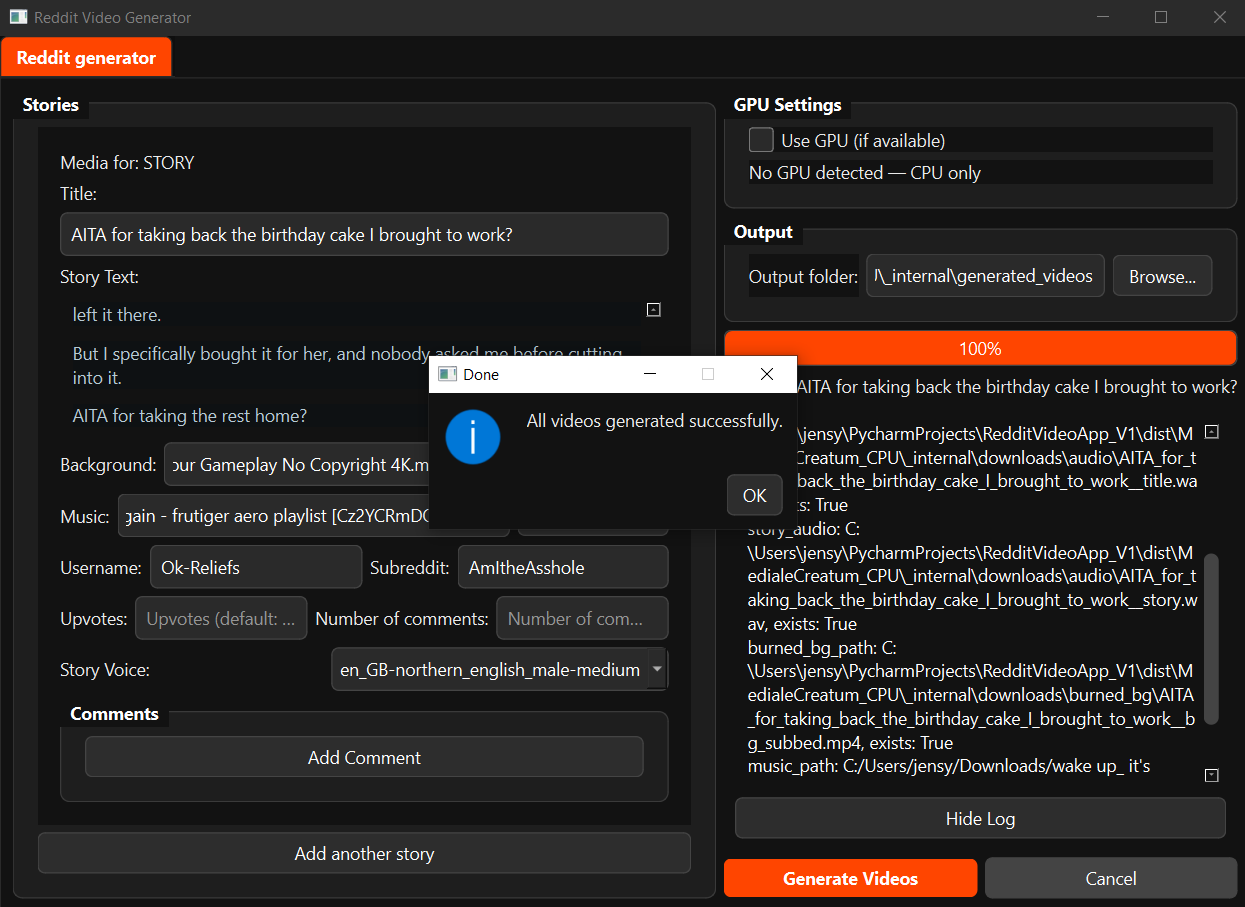
Task: Click "No GPU detected — CPU only" status text
Action: [865, 172]
